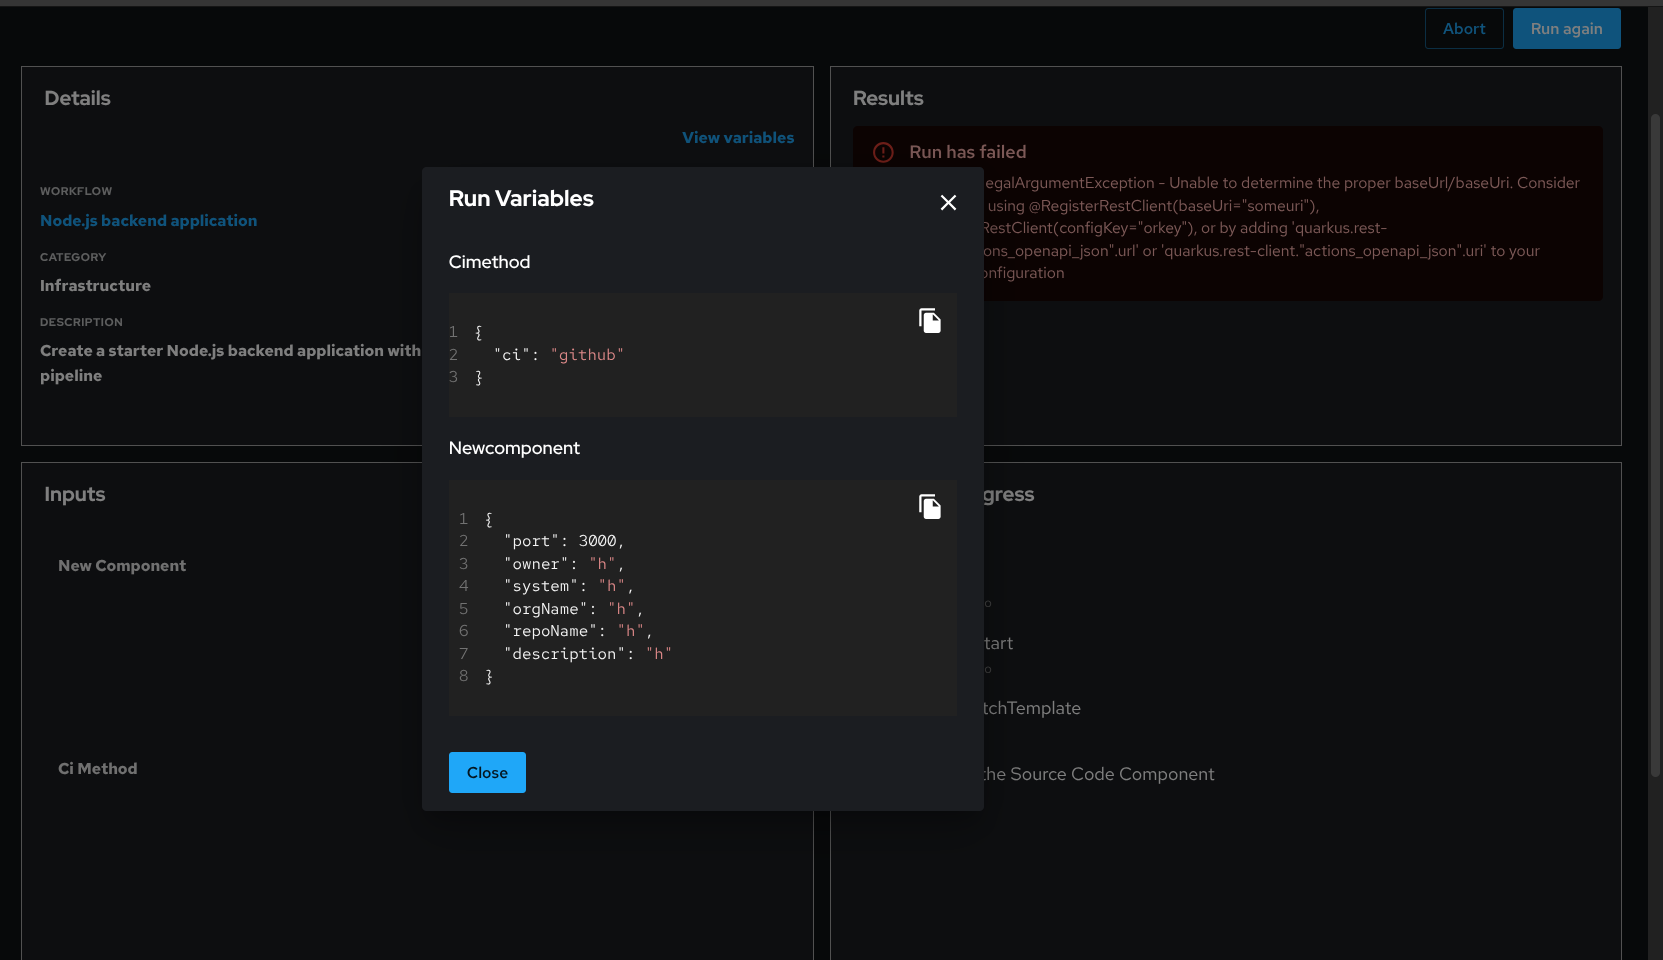
Task: Click the Run again button
Action: [1565, 29]
